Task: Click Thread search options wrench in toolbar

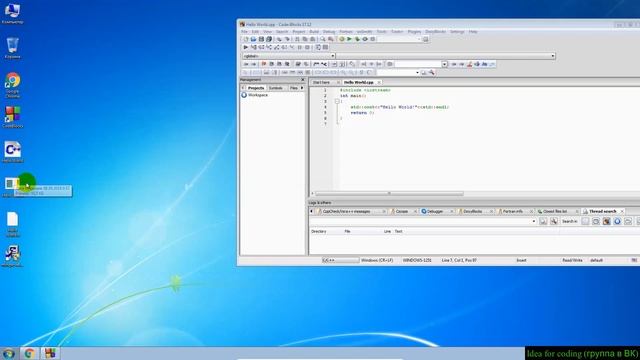Action: pyautogui.click(x=431, y=72)
